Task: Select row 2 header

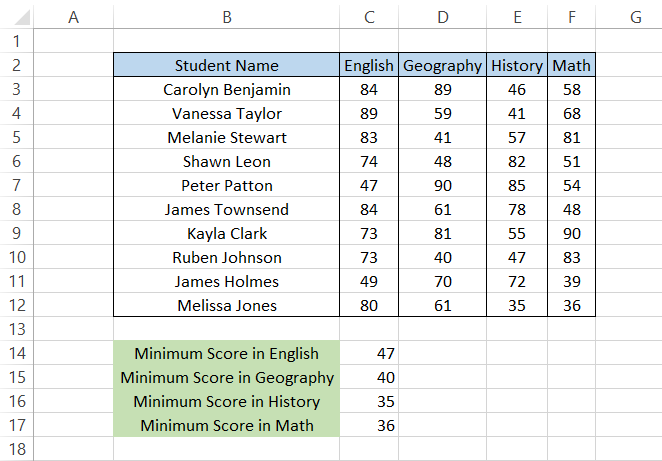Action: (x=16, y=66)
